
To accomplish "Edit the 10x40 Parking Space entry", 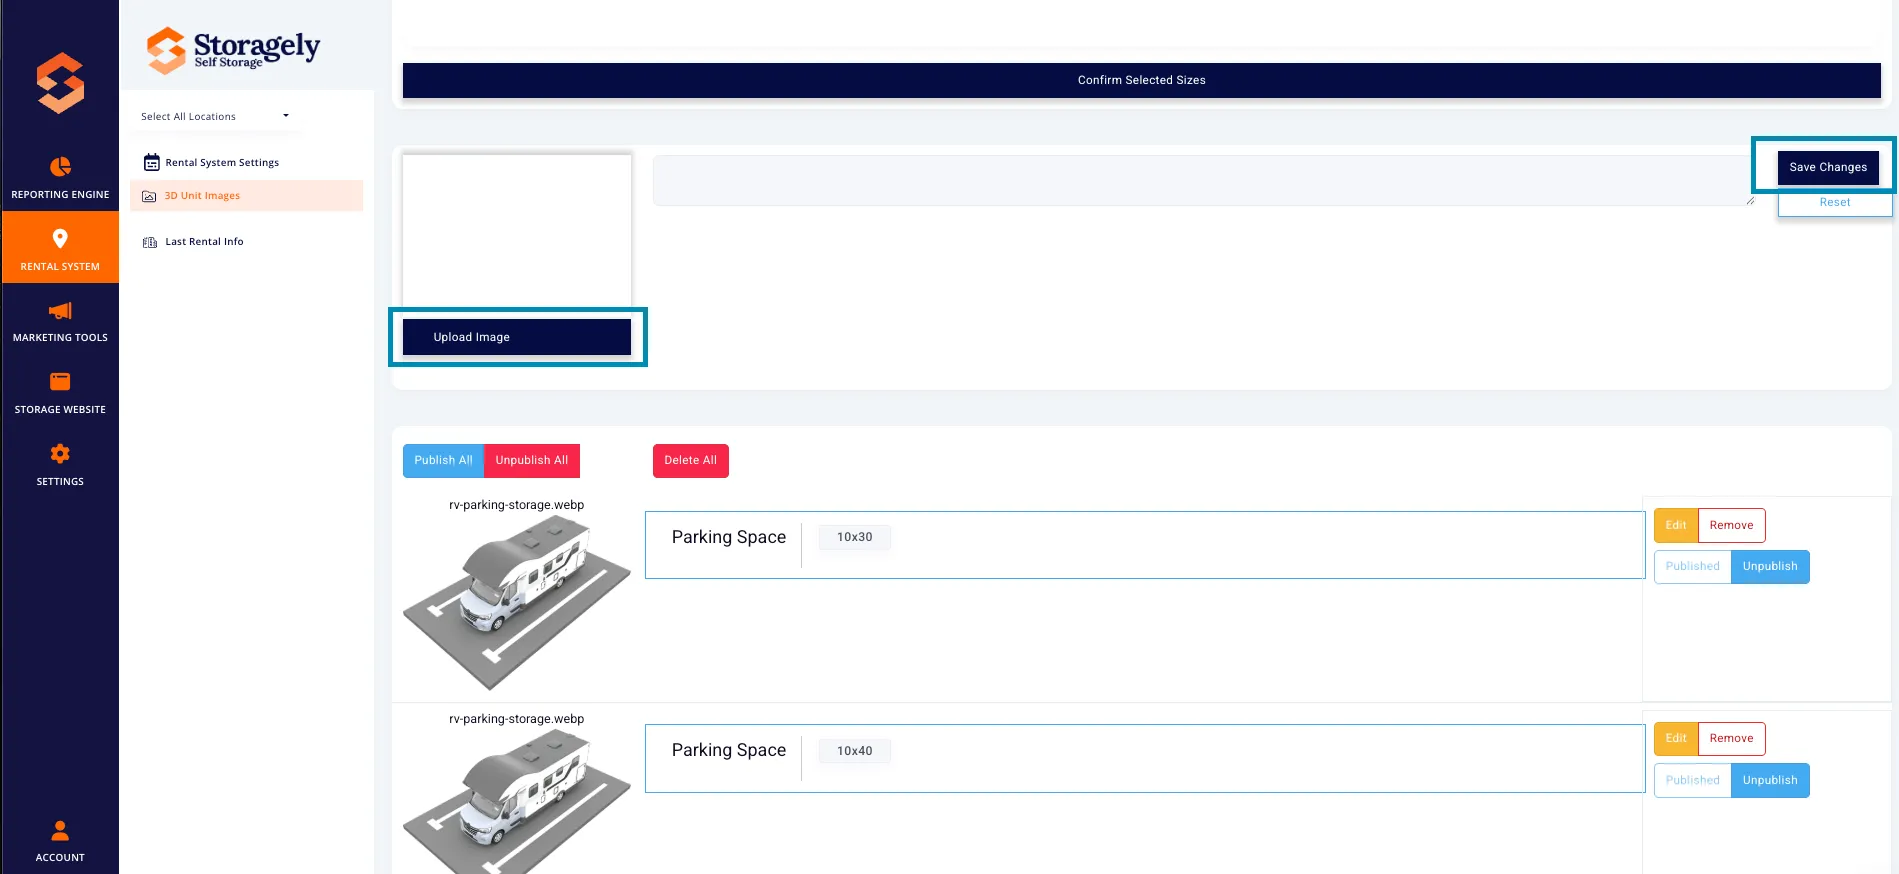I will tap(1676, 739).
